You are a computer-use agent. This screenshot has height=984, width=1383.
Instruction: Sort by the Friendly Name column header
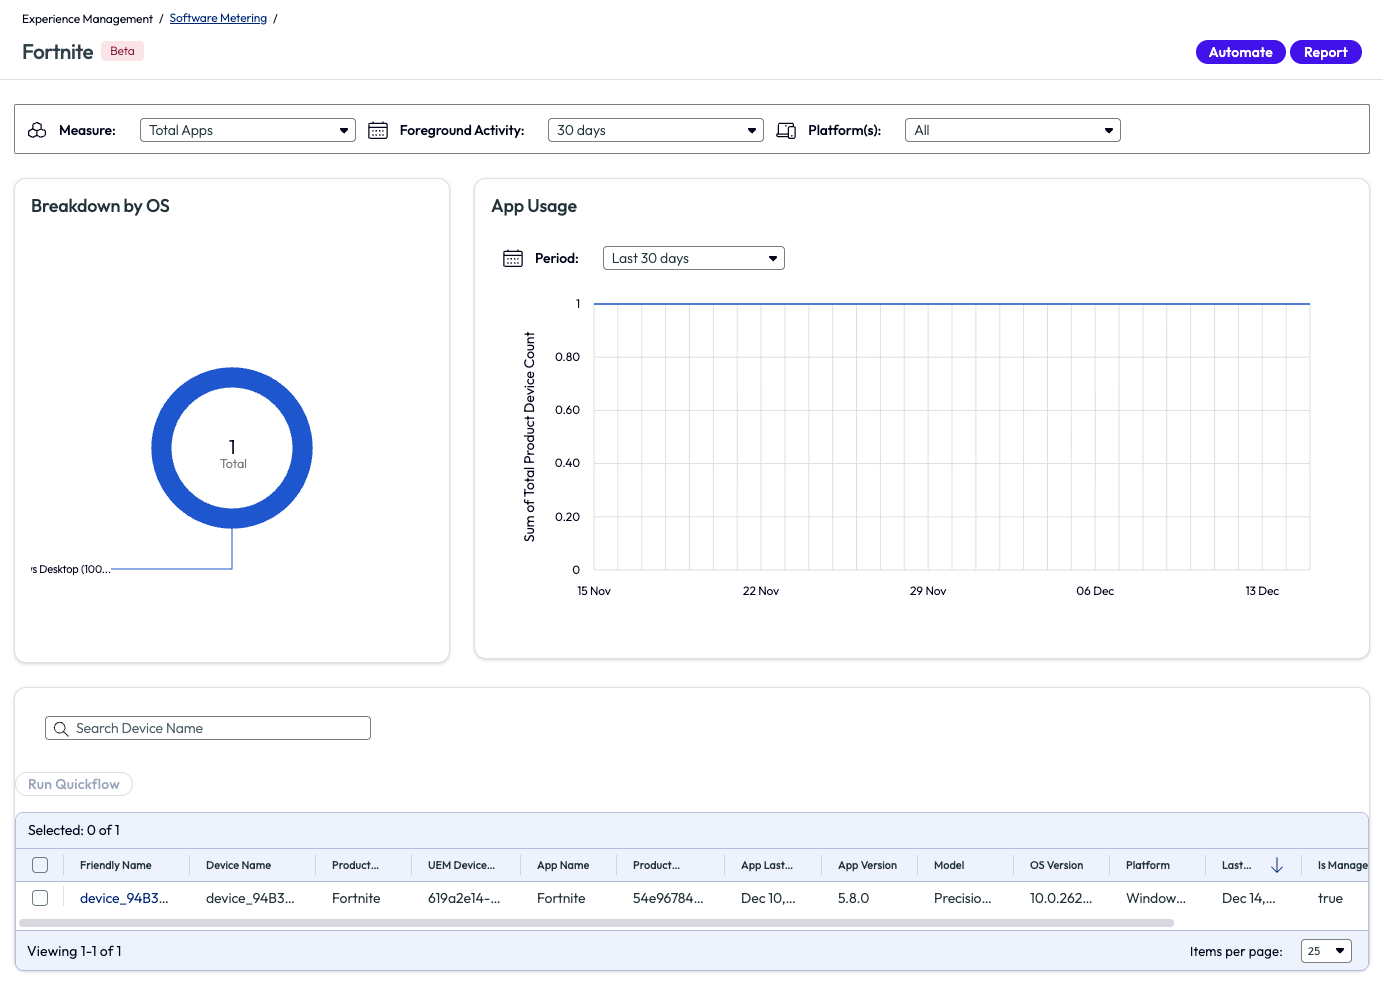(116, 865)
